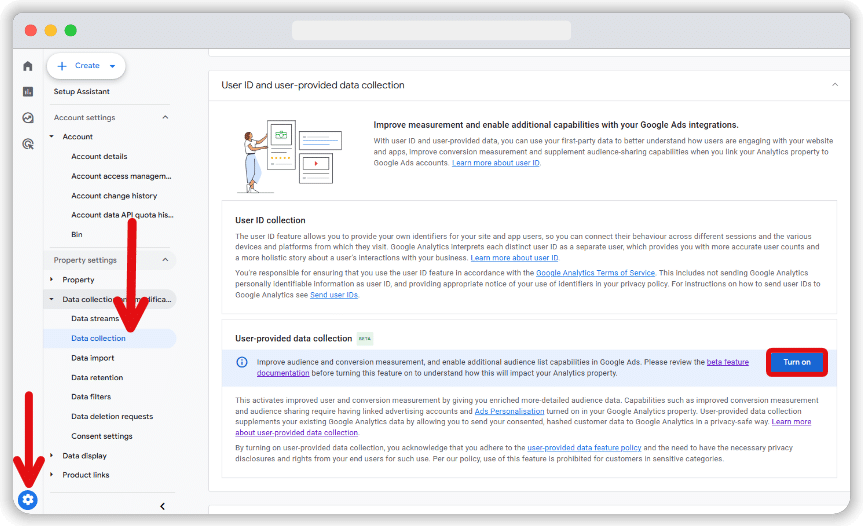Click the BETA badge next to heading
Image resolution: width=863 pixels, height=526 pixels.
tap(364, 338)
